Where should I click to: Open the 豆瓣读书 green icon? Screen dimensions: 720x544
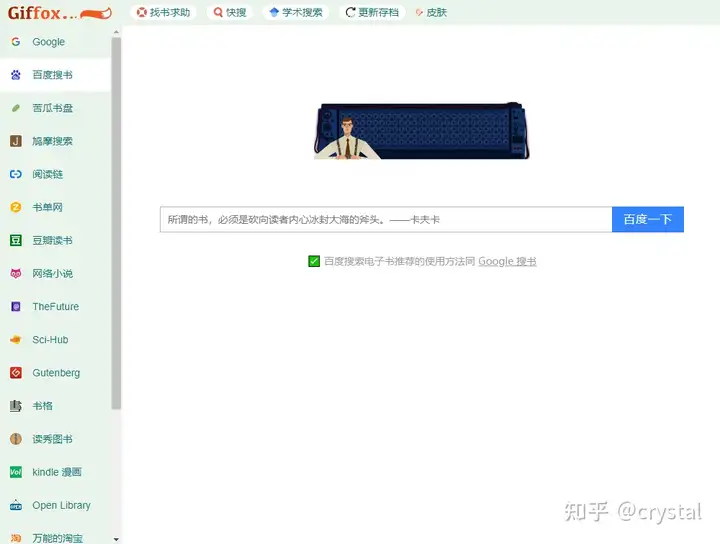[16, 240]
